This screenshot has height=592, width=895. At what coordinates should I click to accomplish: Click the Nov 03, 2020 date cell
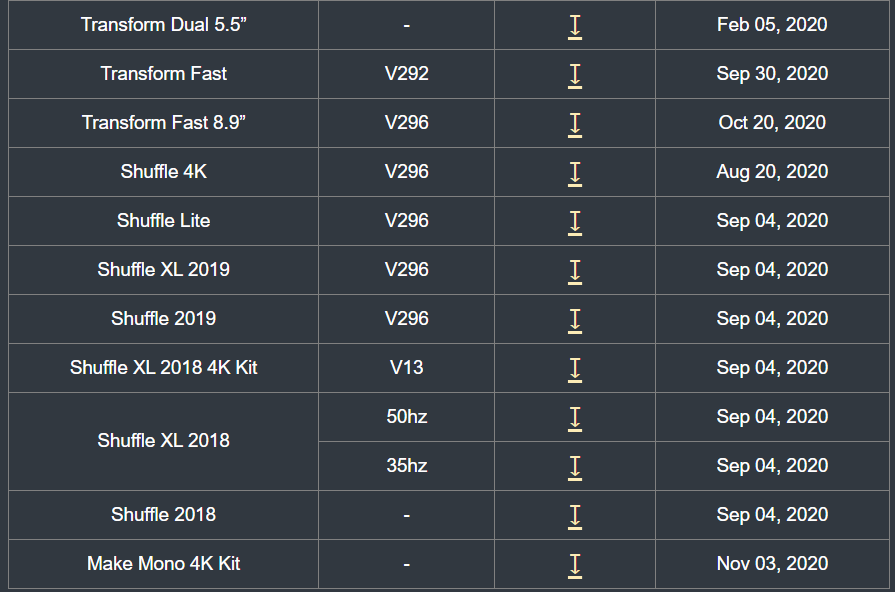pyautogui.click(x=772, y=563)
